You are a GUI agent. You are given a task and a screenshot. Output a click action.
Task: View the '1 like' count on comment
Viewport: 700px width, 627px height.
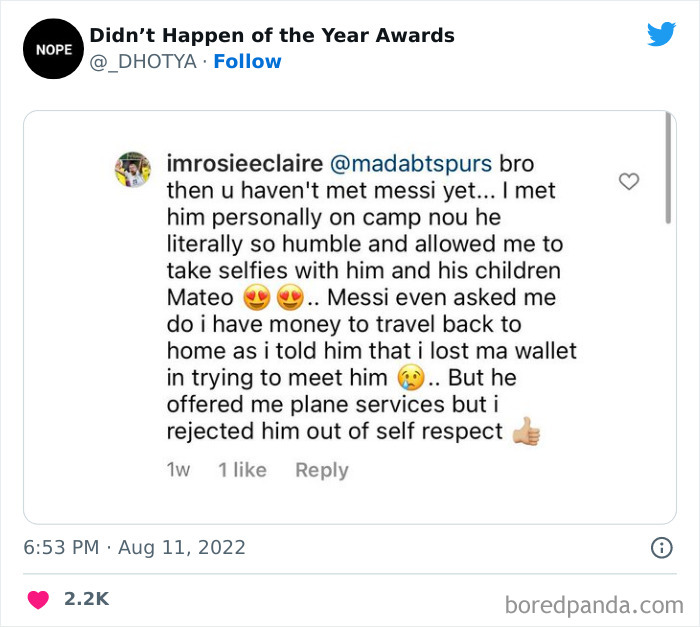242,470
